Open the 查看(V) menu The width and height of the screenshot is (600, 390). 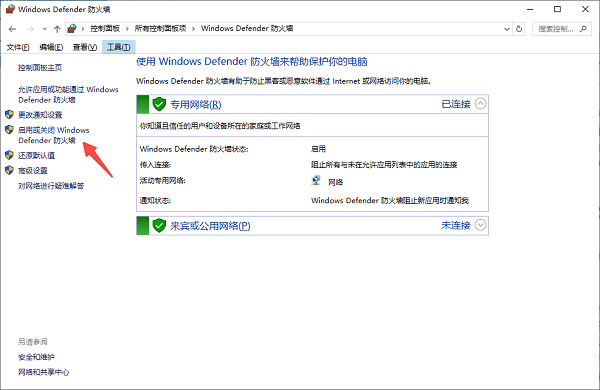pyautogui.click(x=85, y=47)
